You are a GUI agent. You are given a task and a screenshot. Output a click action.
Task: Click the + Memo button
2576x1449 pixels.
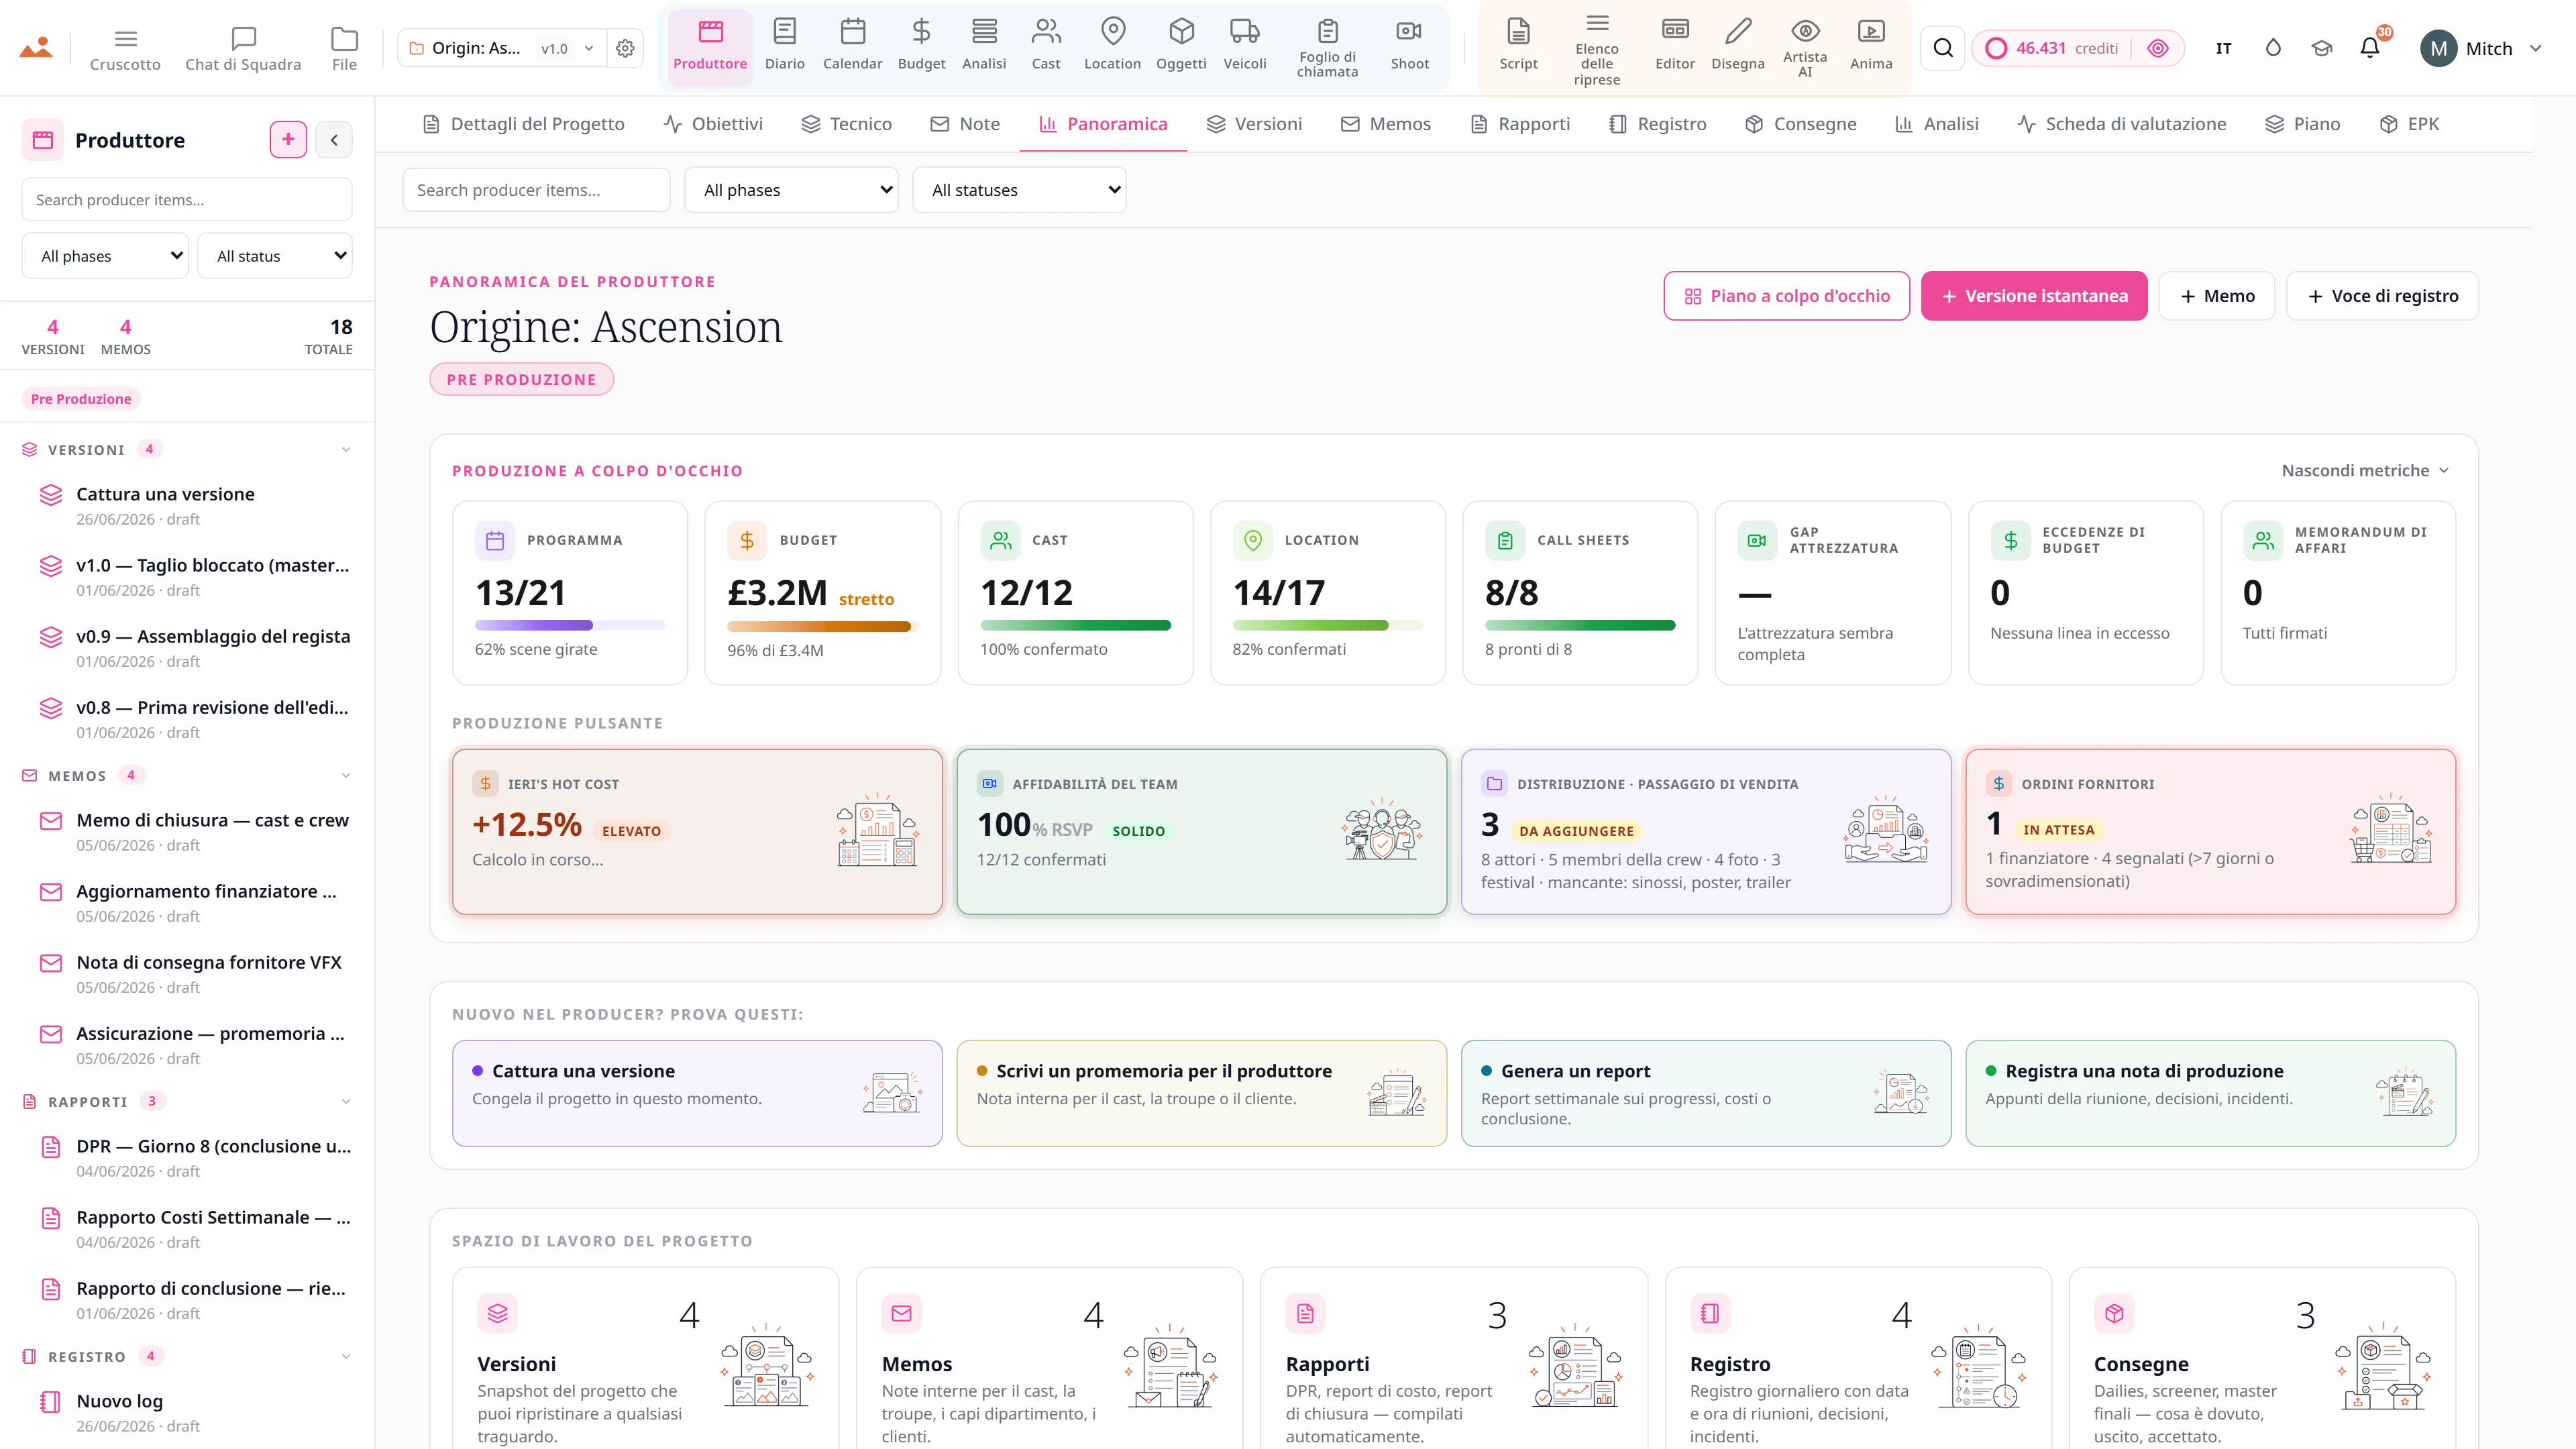(2217, 296)
